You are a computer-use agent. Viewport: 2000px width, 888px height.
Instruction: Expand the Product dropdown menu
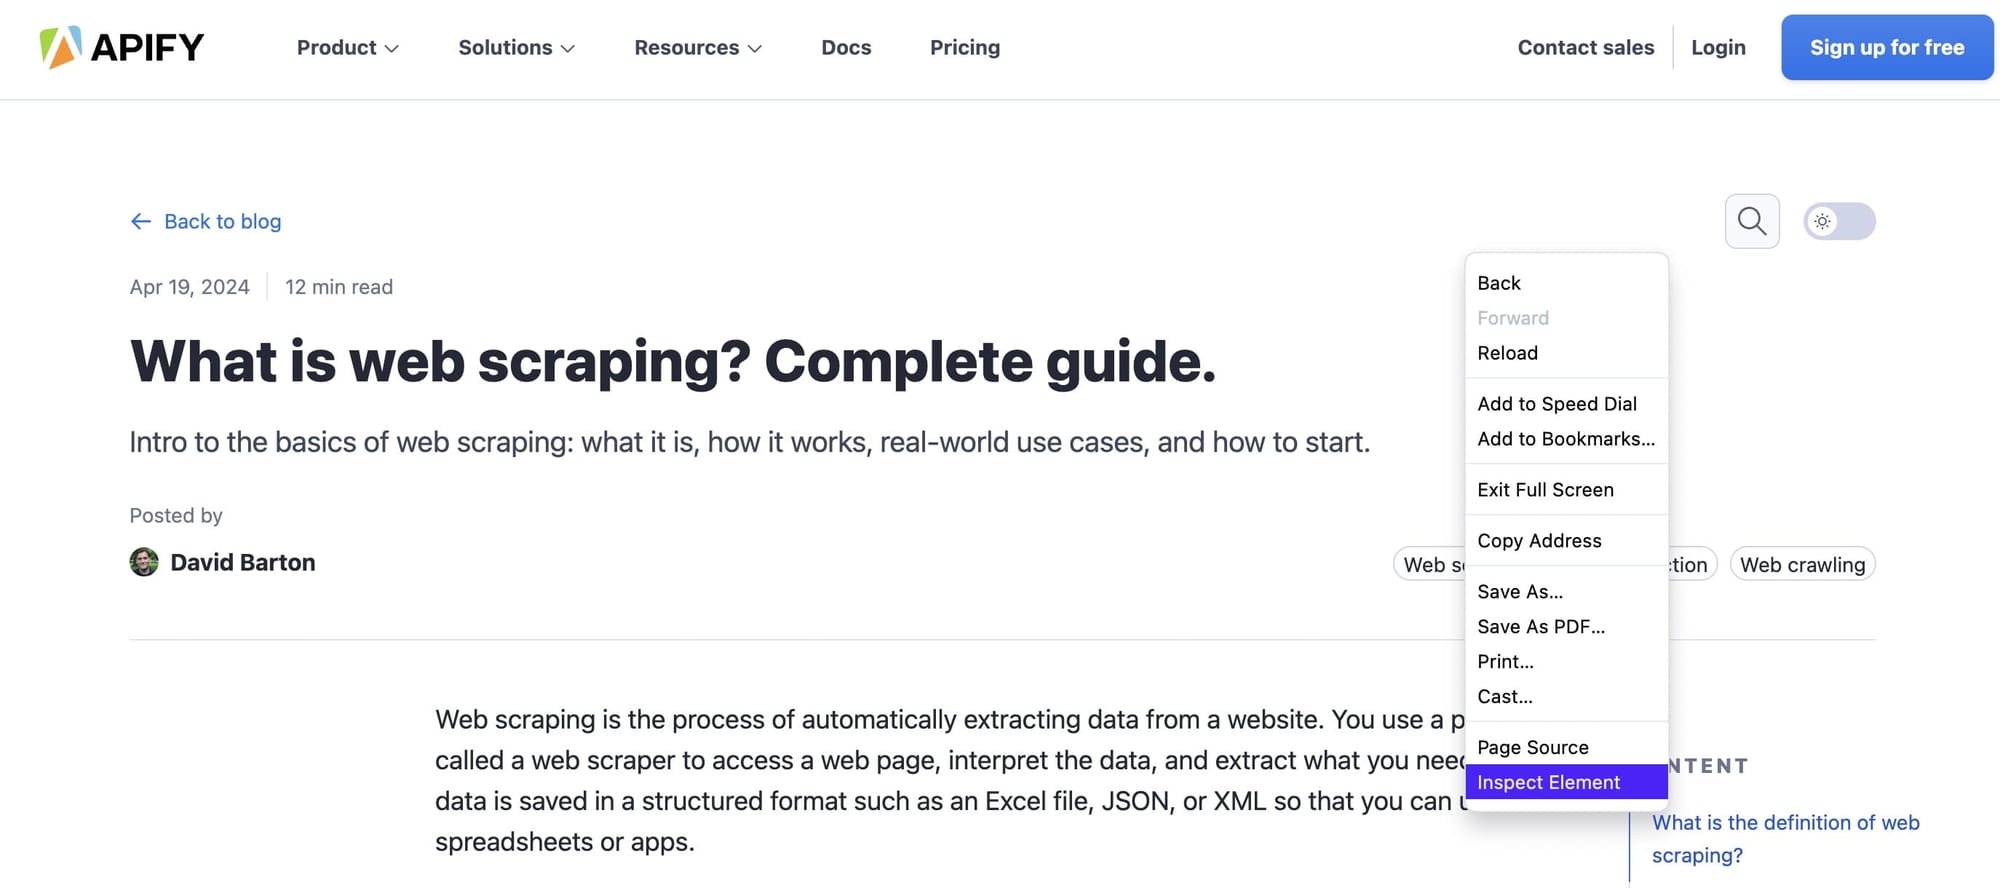pyautogui.click(x=348, y=47)
